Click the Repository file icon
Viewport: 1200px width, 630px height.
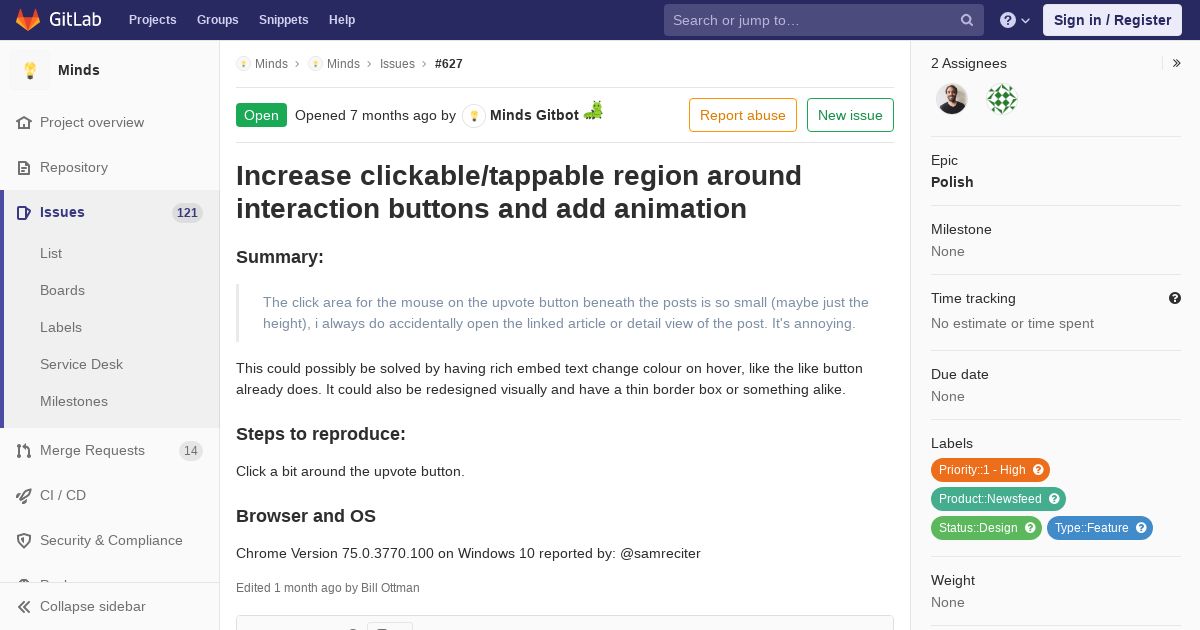pyautogui.click(x=24, y=168)
